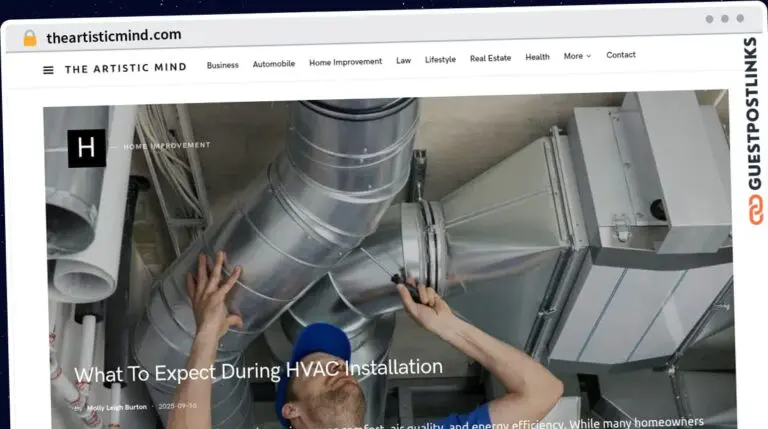Open the HVAC Installation article title
The image size is (768, 429).
pyautogui.click(x=258, y=371)
